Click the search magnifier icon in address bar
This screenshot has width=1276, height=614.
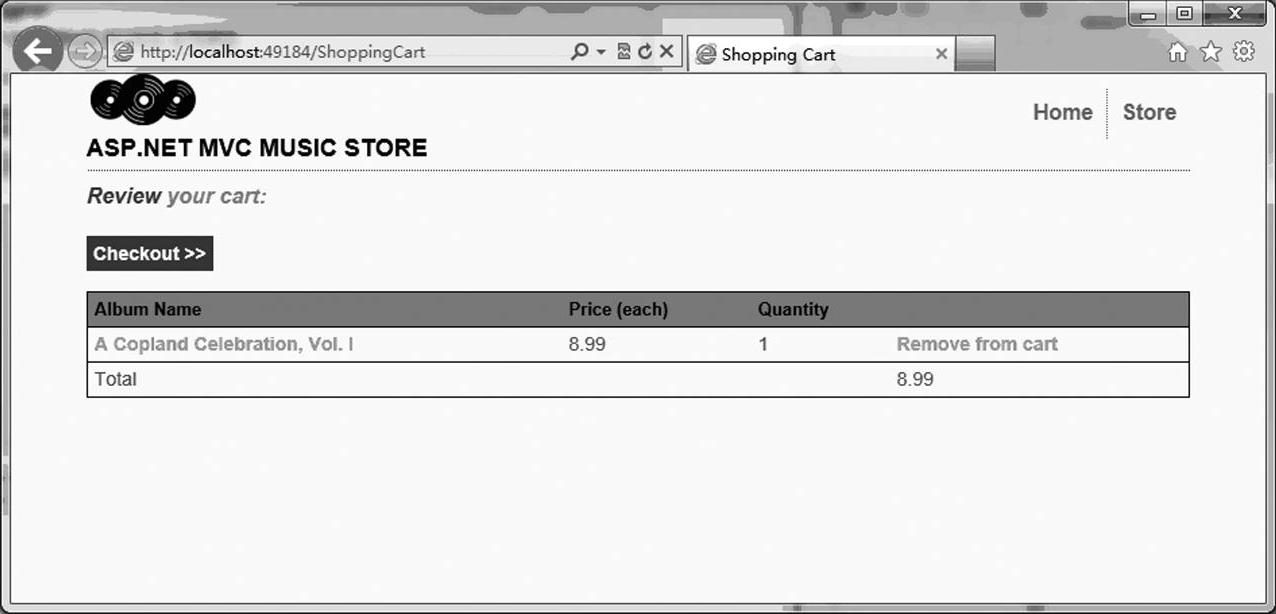(x=579, y=52)
